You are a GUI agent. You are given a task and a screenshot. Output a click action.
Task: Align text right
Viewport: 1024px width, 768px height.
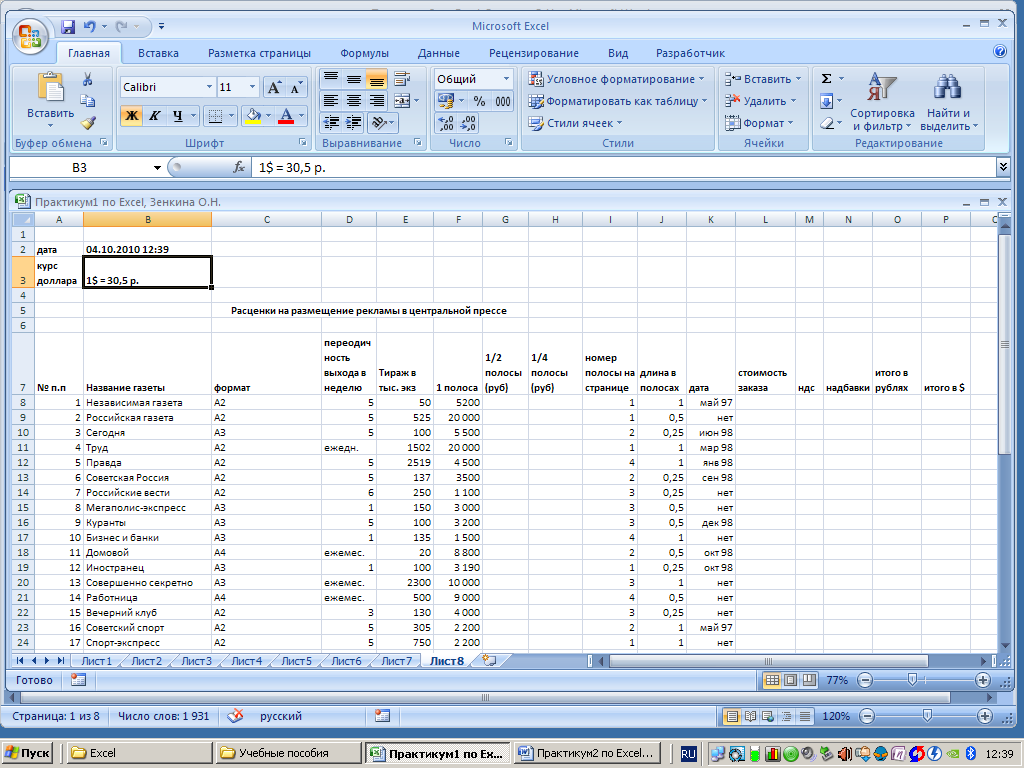tap(377, 101)
